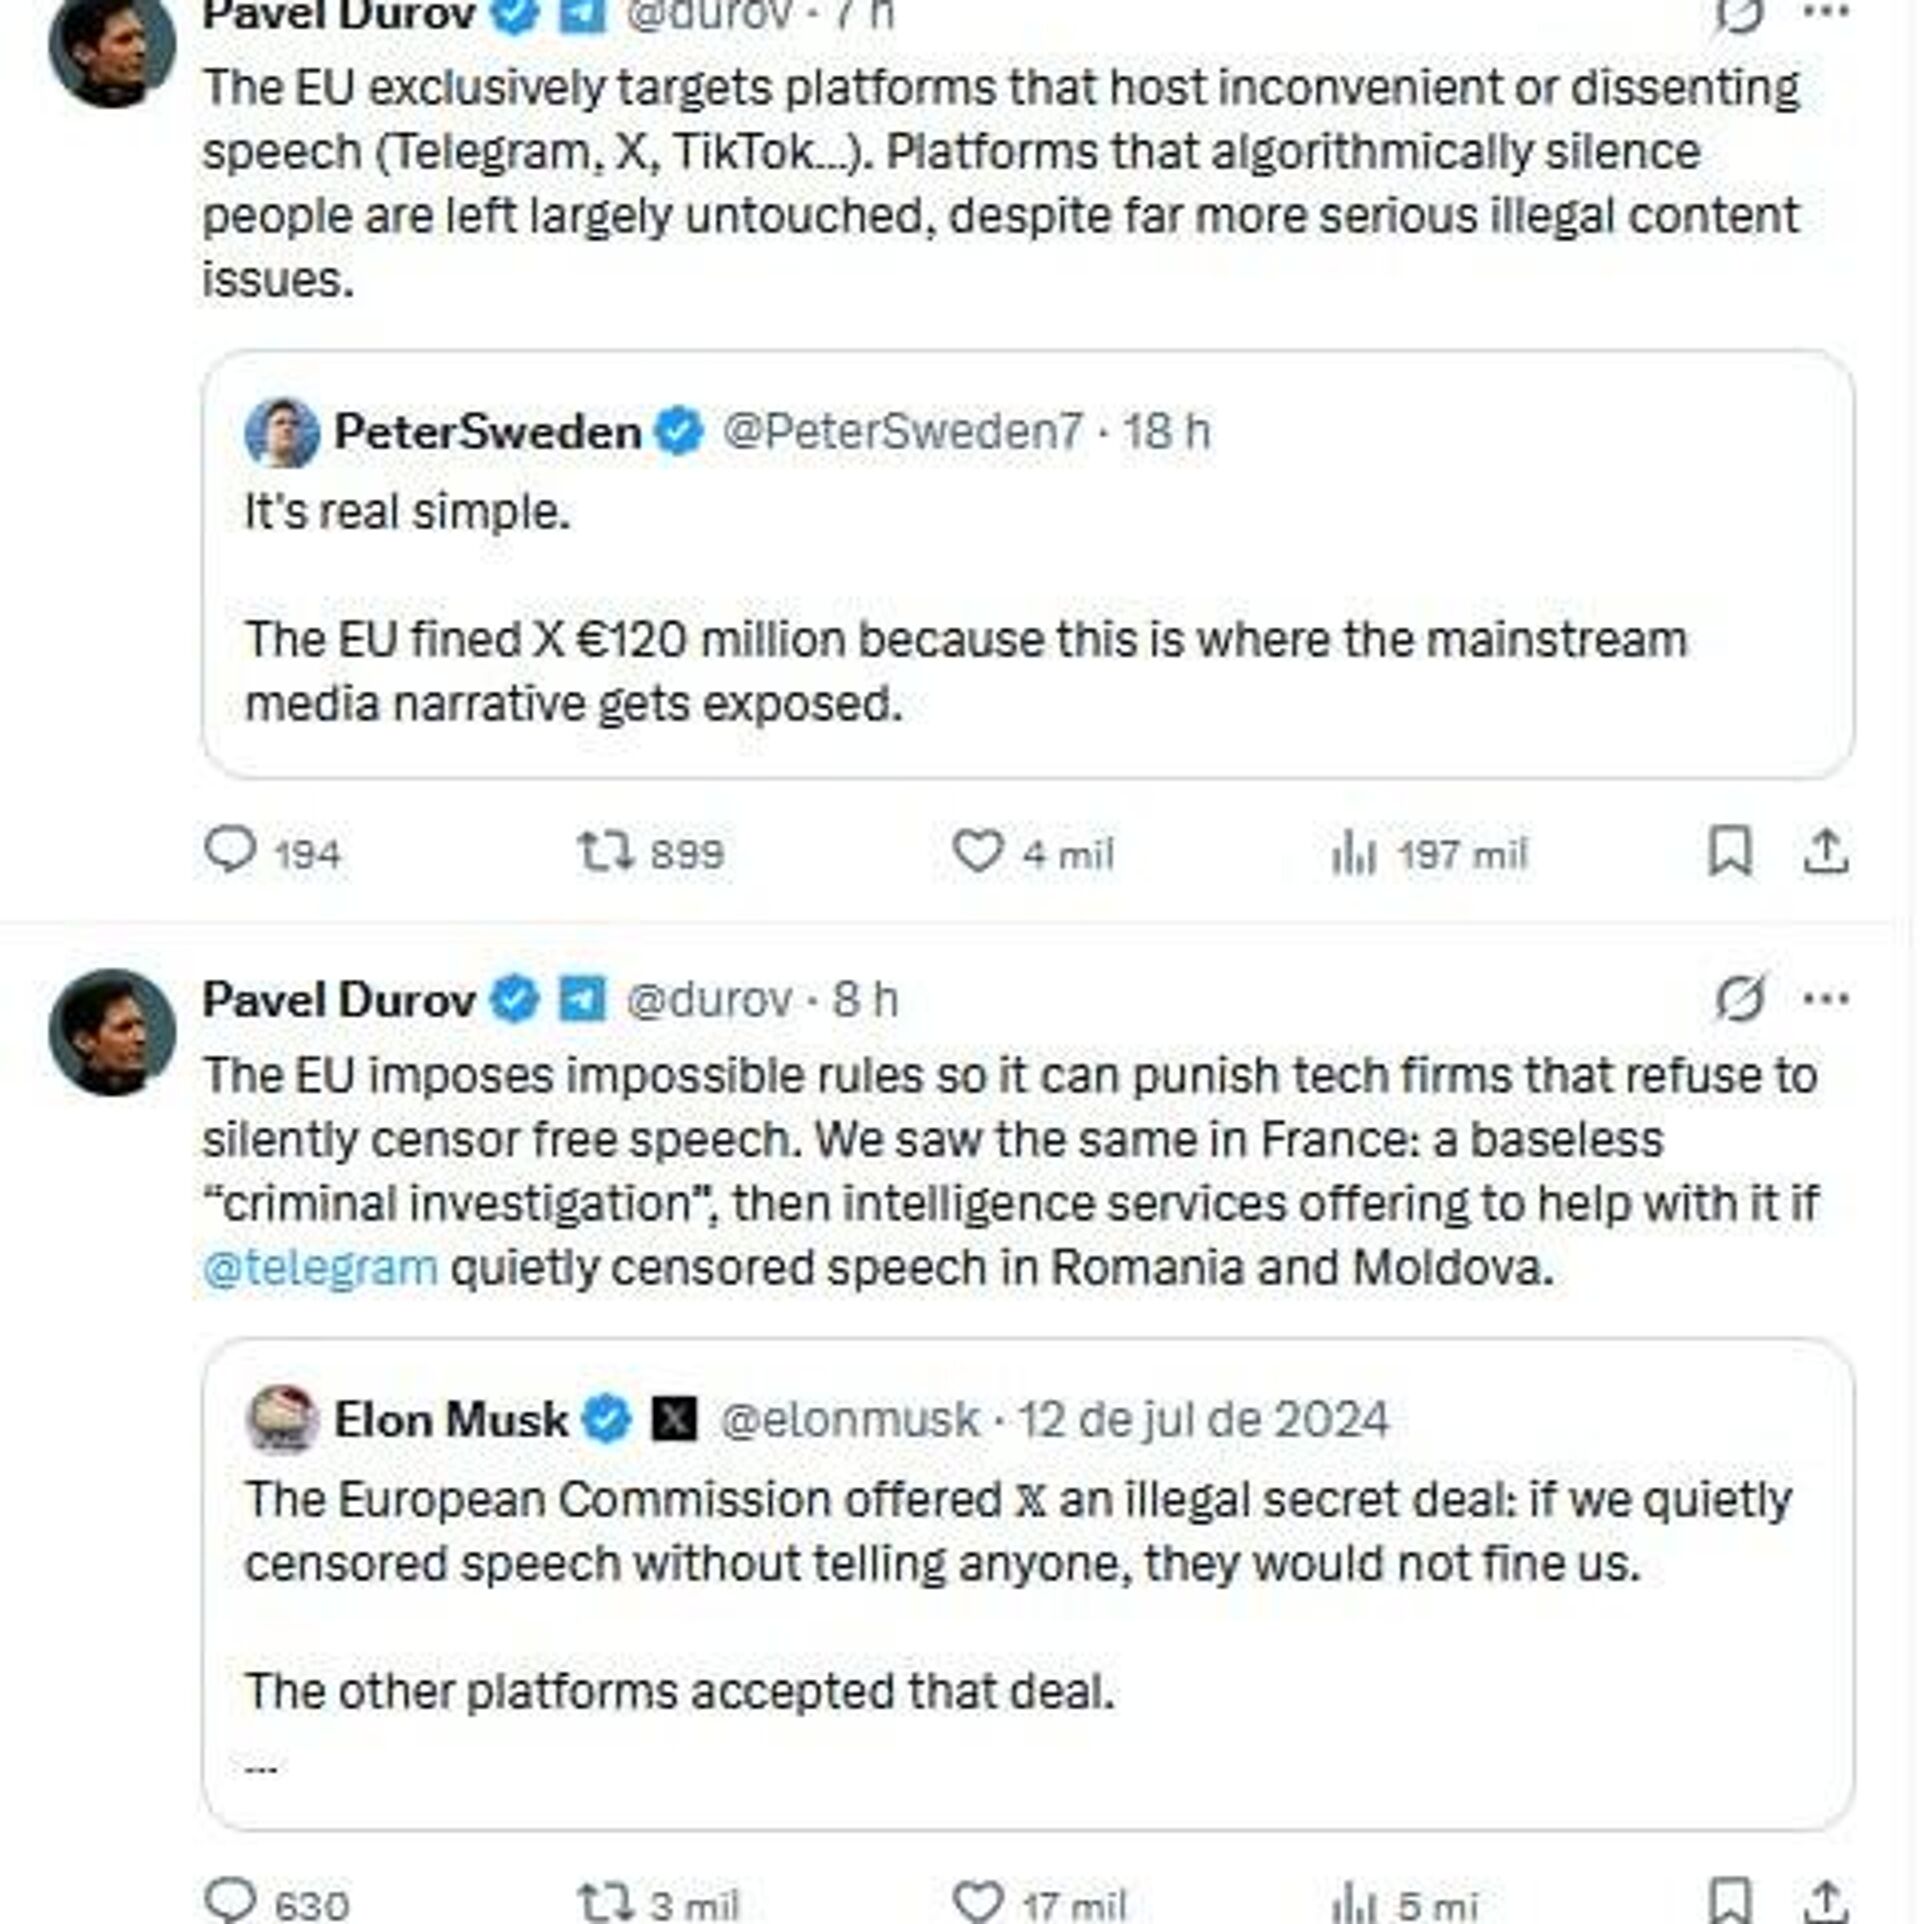Open more options on the 8 h post
The width and height of the screenshot is (1920, 1924).
pyautogui.click(x=1826, y=998)
